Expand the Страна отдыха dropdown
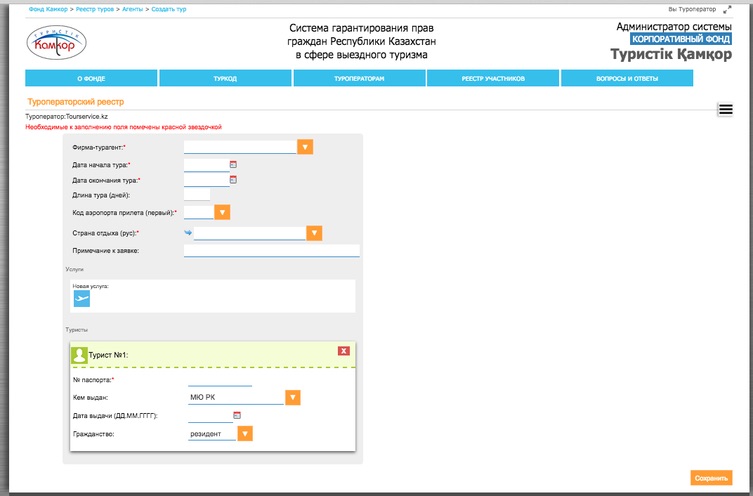The image size is (753, 496). coord(314,233)
